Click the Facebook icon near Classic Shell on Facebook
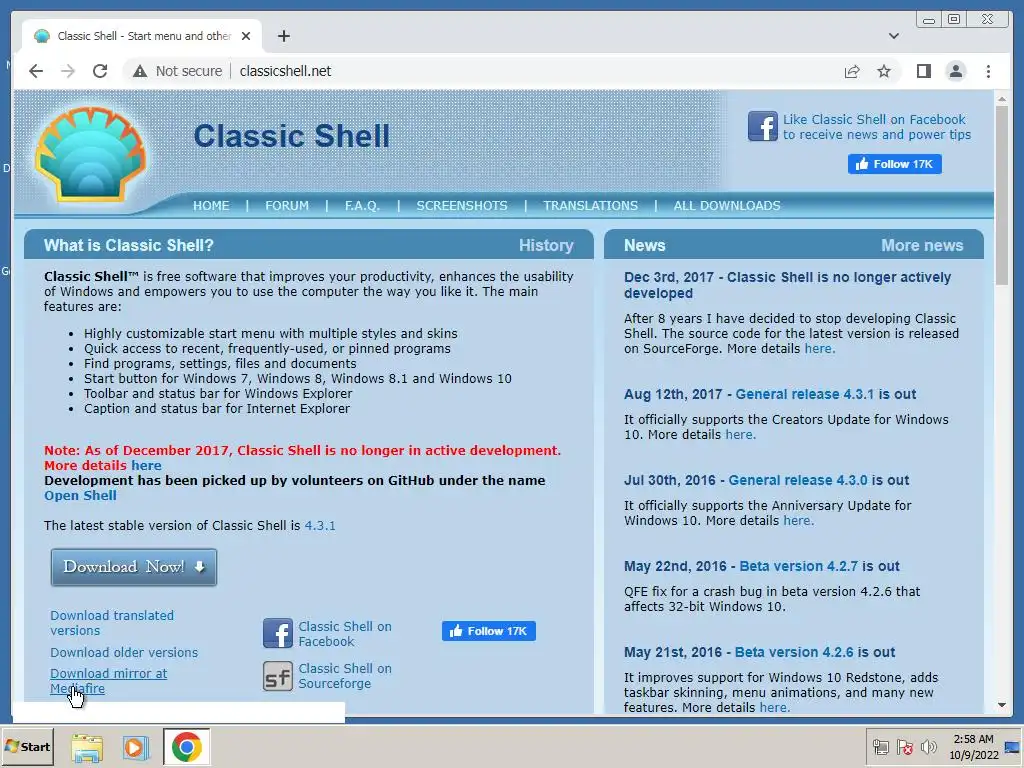1024x768 pixels. [x=278, y=633]
